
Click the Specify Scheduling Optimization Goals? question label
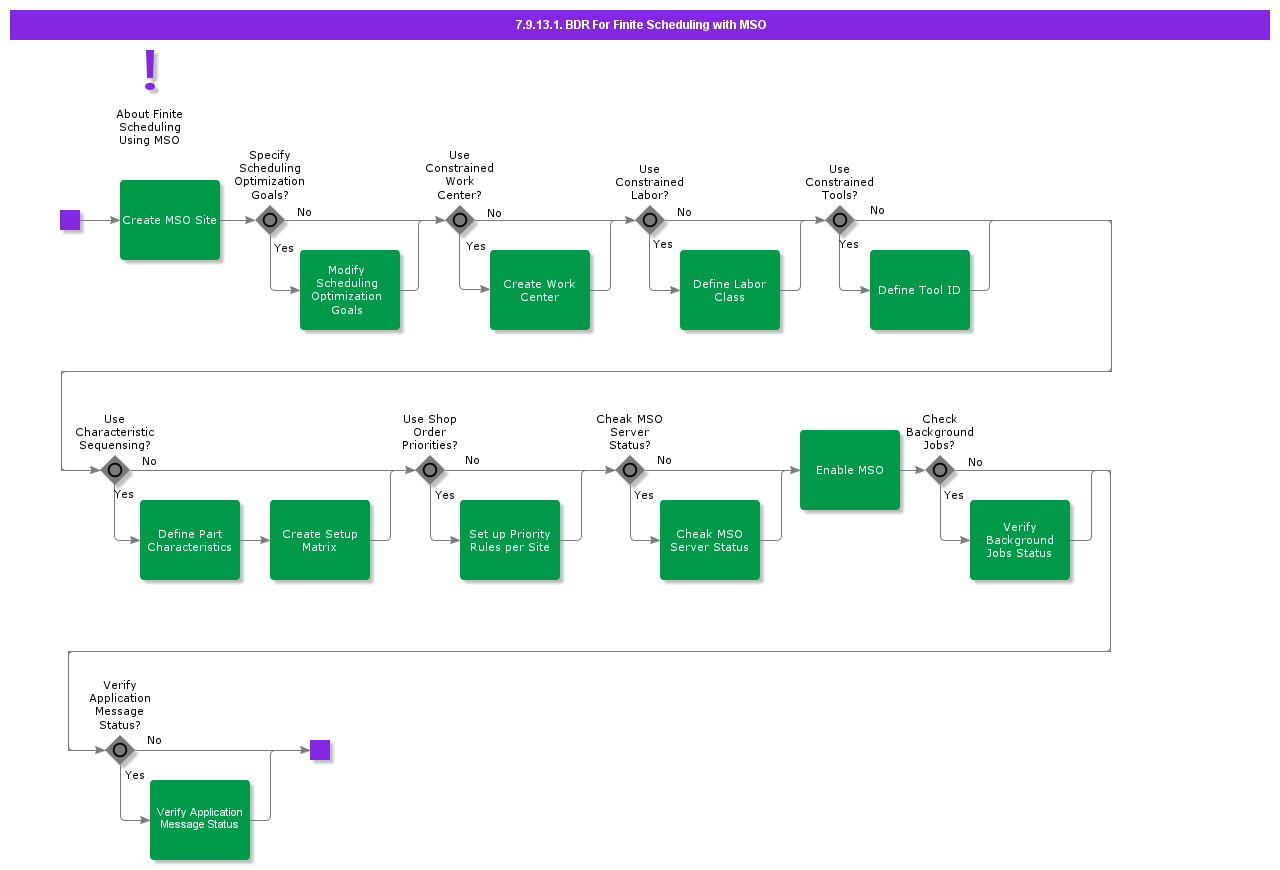coord(270,175)
